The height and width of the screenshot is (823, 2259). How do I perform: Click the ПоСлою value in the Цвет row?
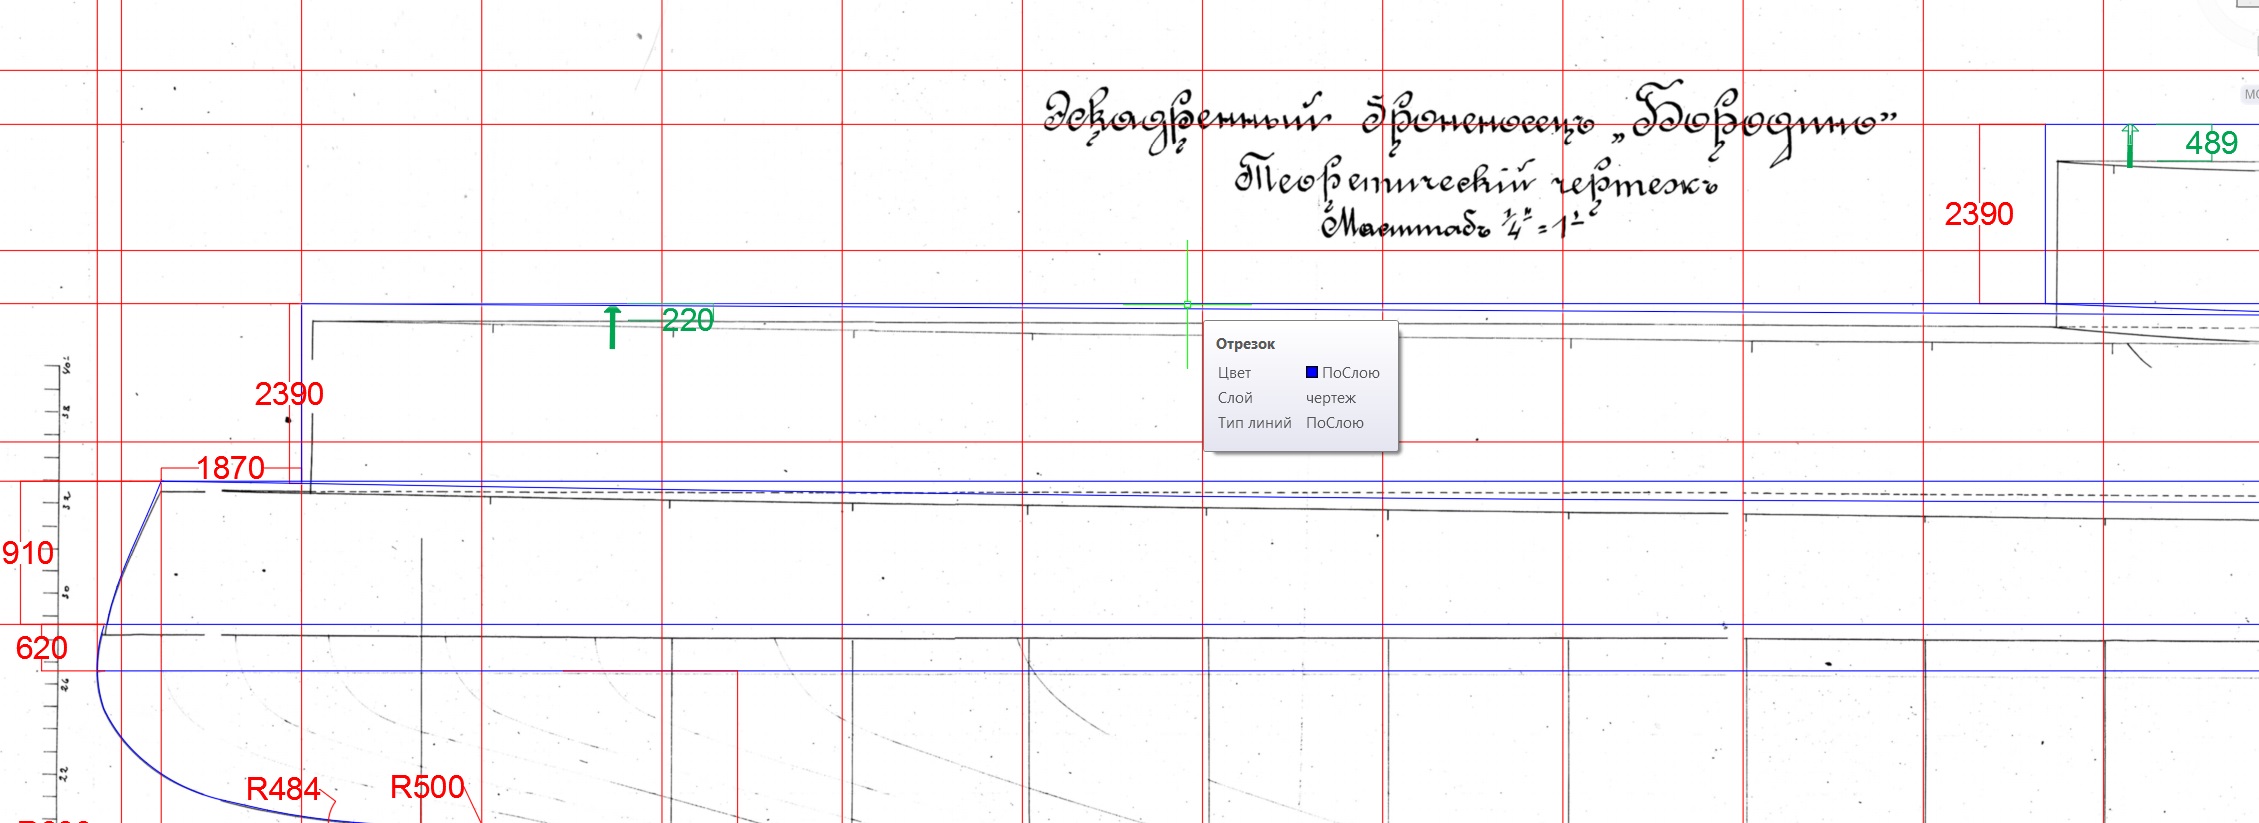click(x=1350, y=373)
